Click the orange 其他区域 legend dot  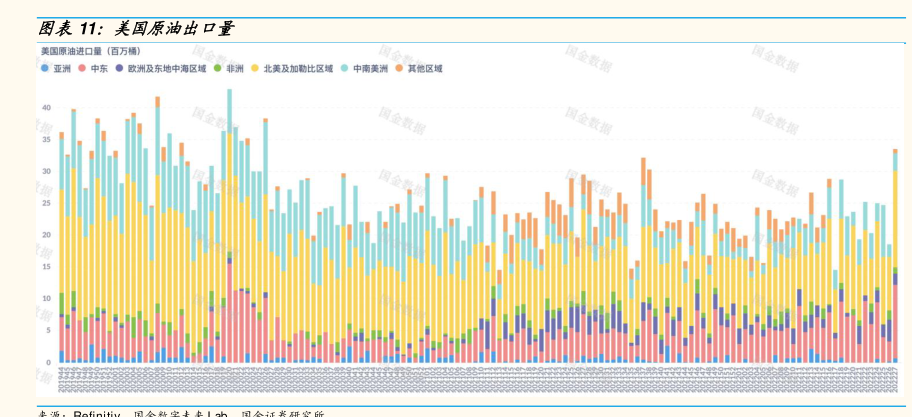pos(398,69)
